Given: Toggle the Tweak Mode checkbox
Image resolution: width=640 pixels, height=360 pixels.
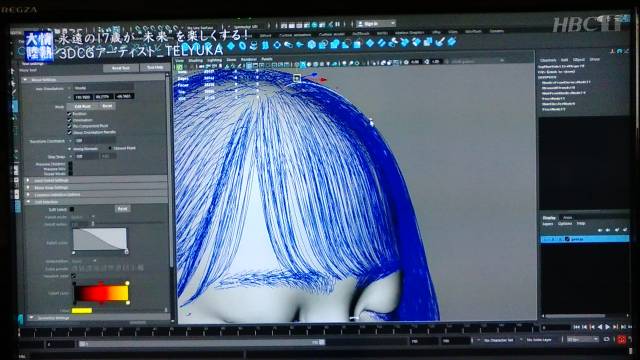Looking at the screenshot, I should coord(70,173).
